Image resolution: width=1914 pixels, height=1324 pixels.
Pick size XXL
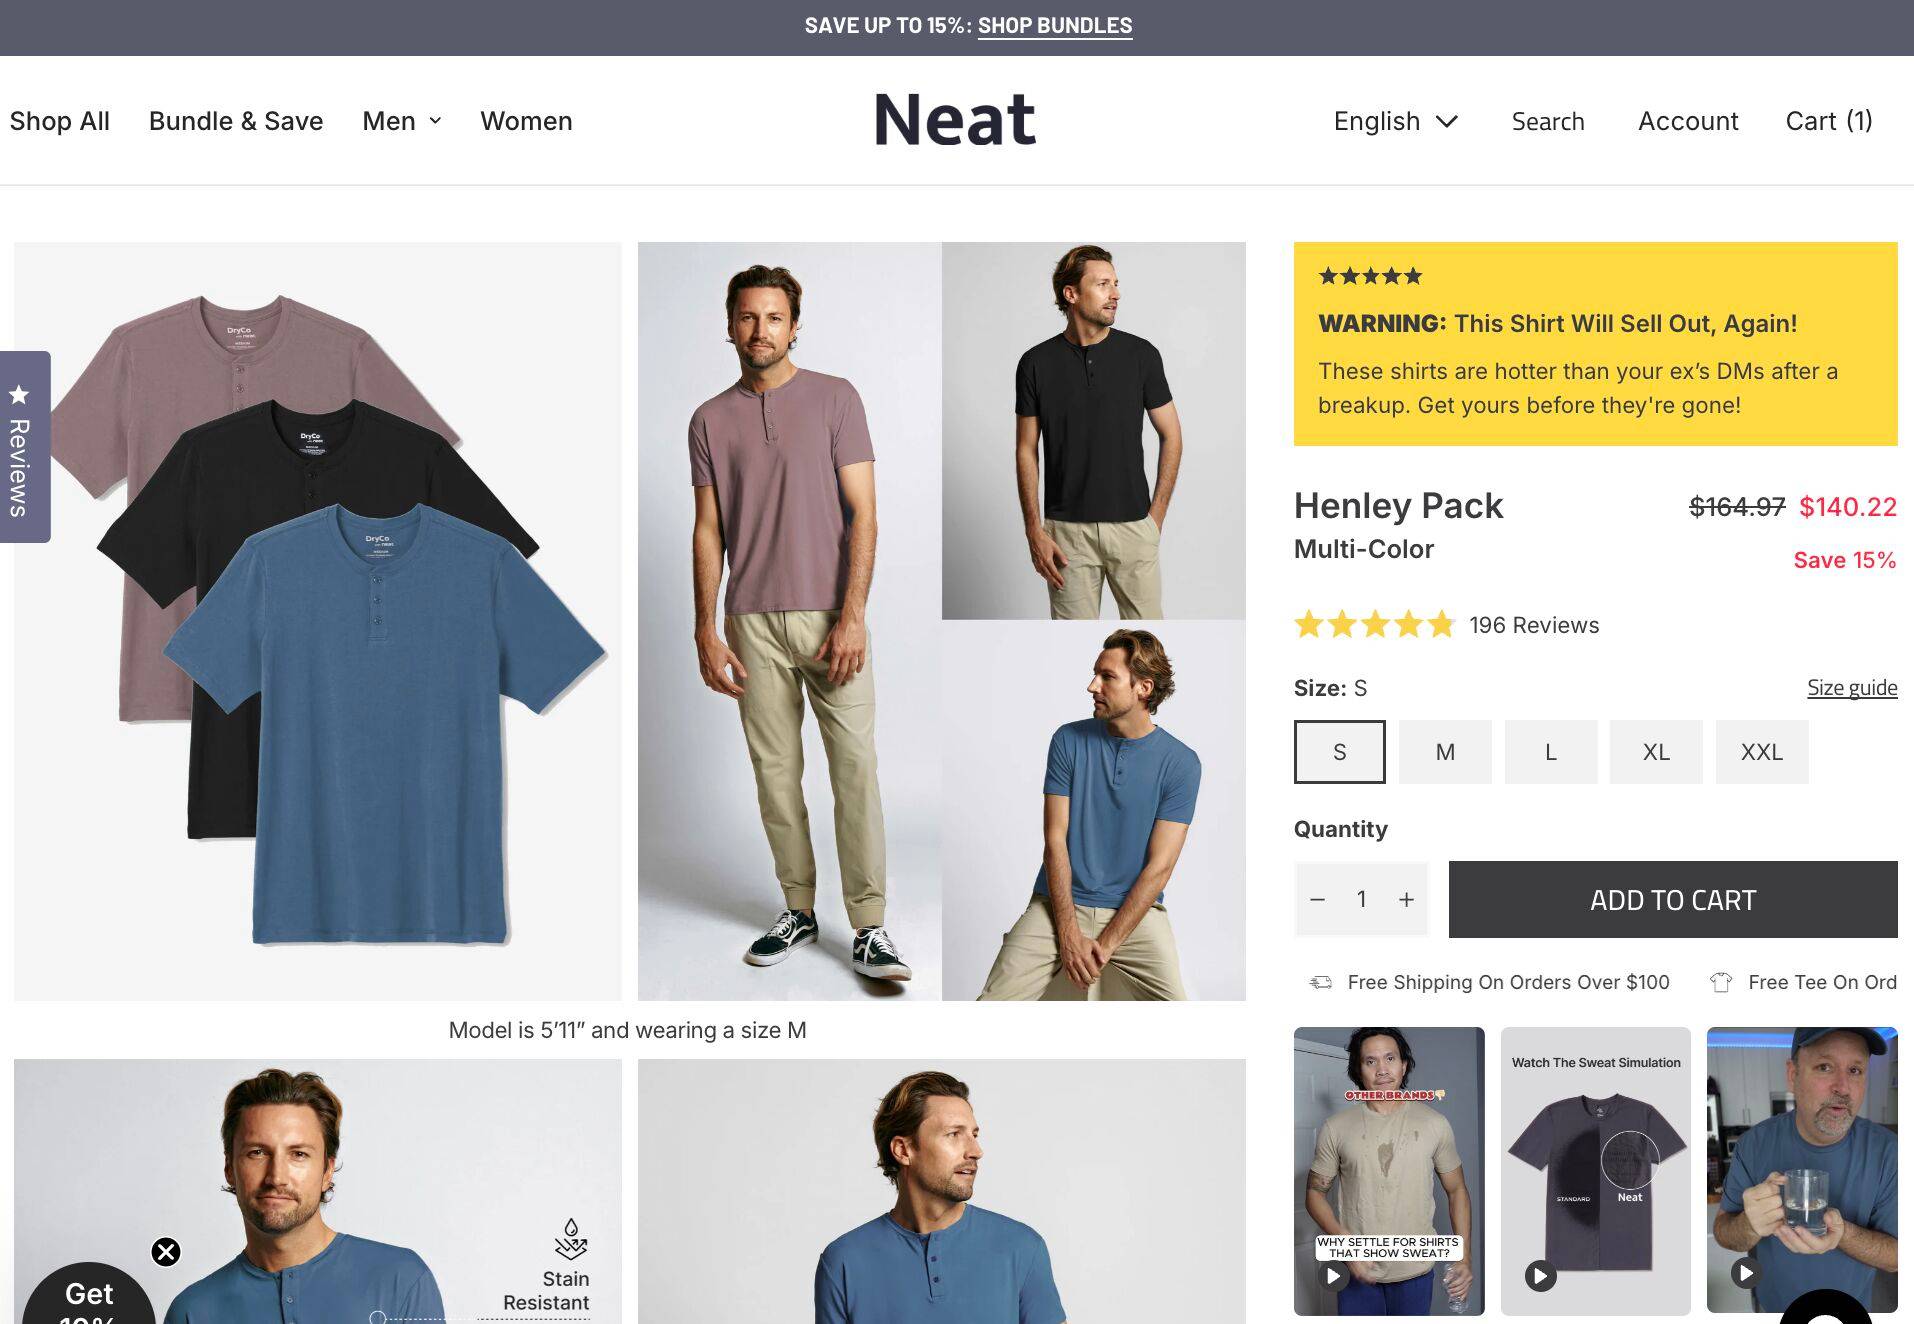click(1761, 752)
